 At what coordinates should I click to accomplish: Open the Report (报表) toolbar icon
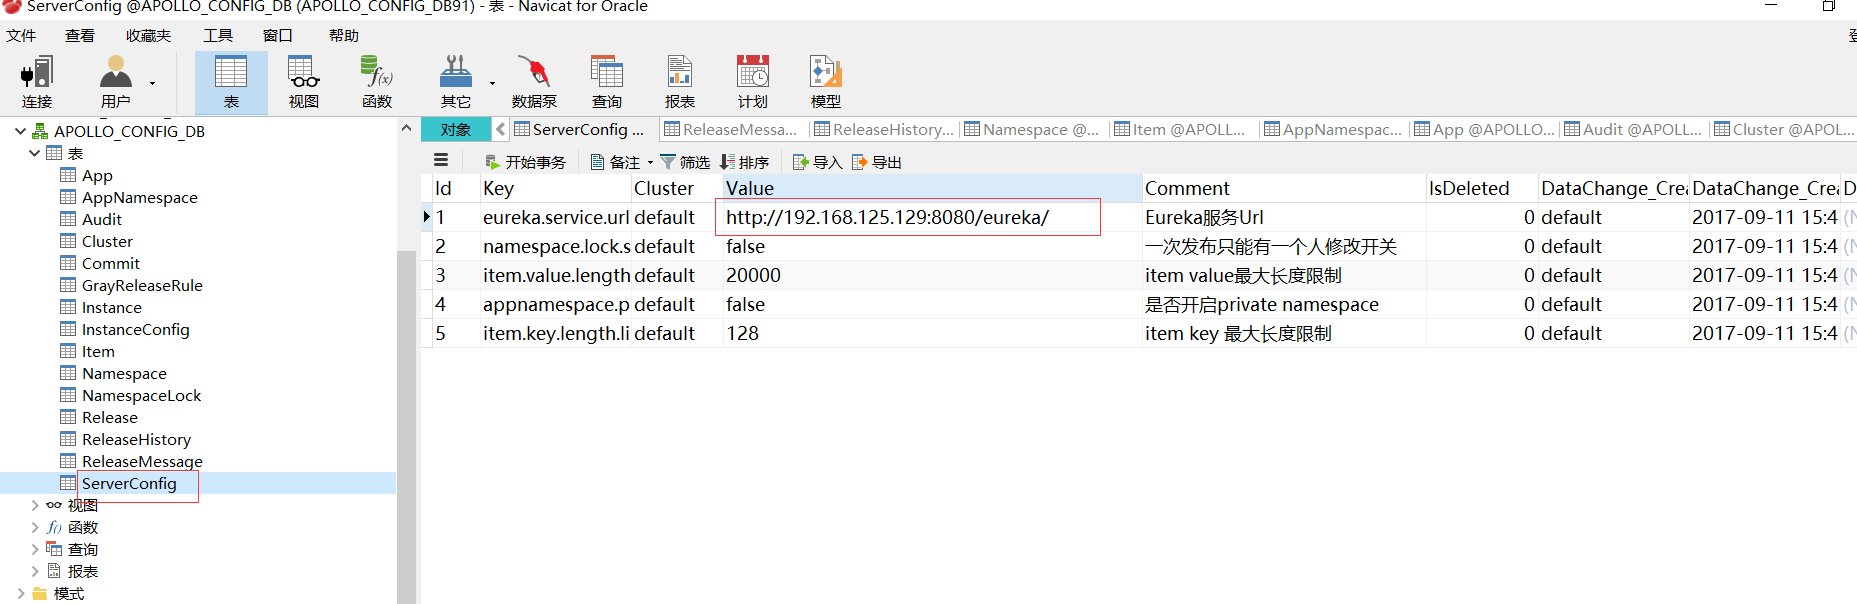[x=680, y=83]
